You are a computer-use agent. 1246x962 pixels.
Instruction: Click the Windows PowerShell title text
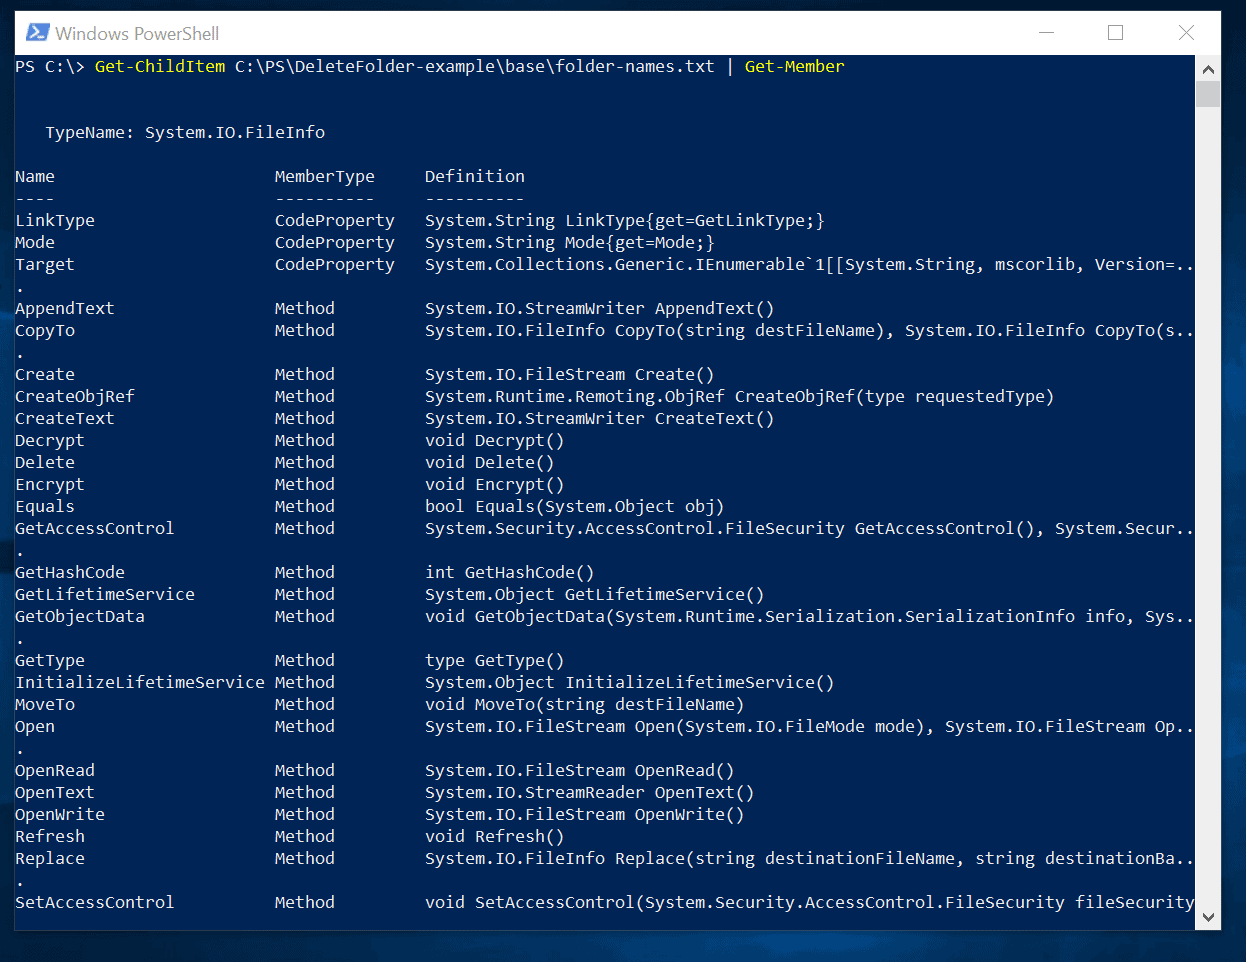(x=136, y=33)
